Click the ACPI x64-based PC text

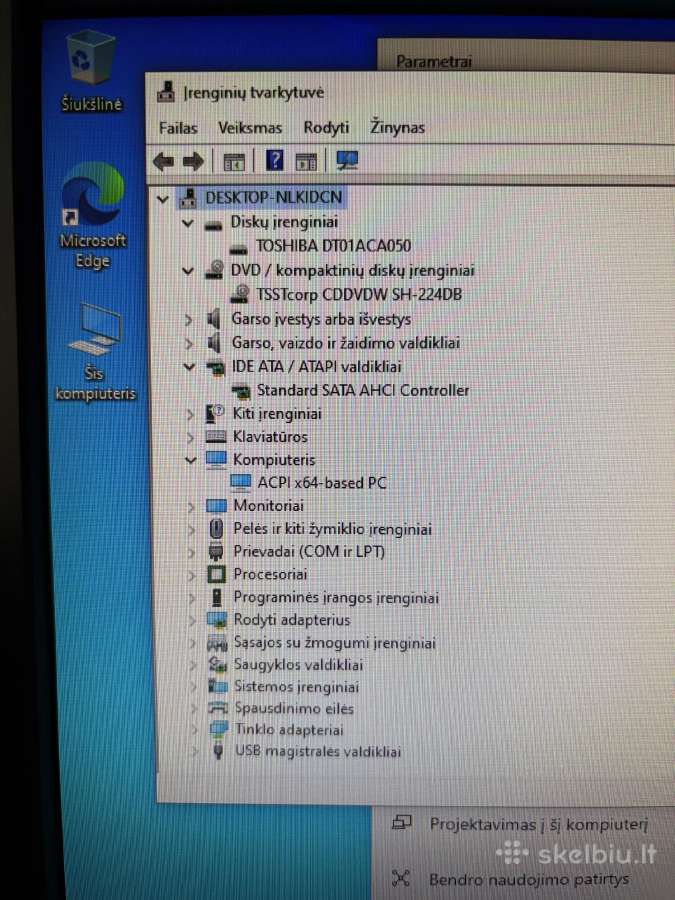click(x=322, y=483)
